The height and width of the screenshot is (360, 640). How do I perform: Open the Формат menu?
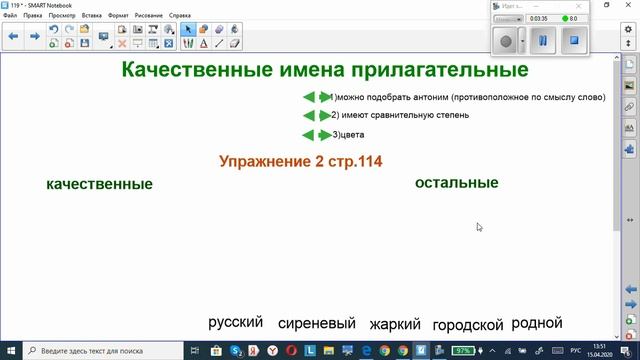tap(118, 16)
